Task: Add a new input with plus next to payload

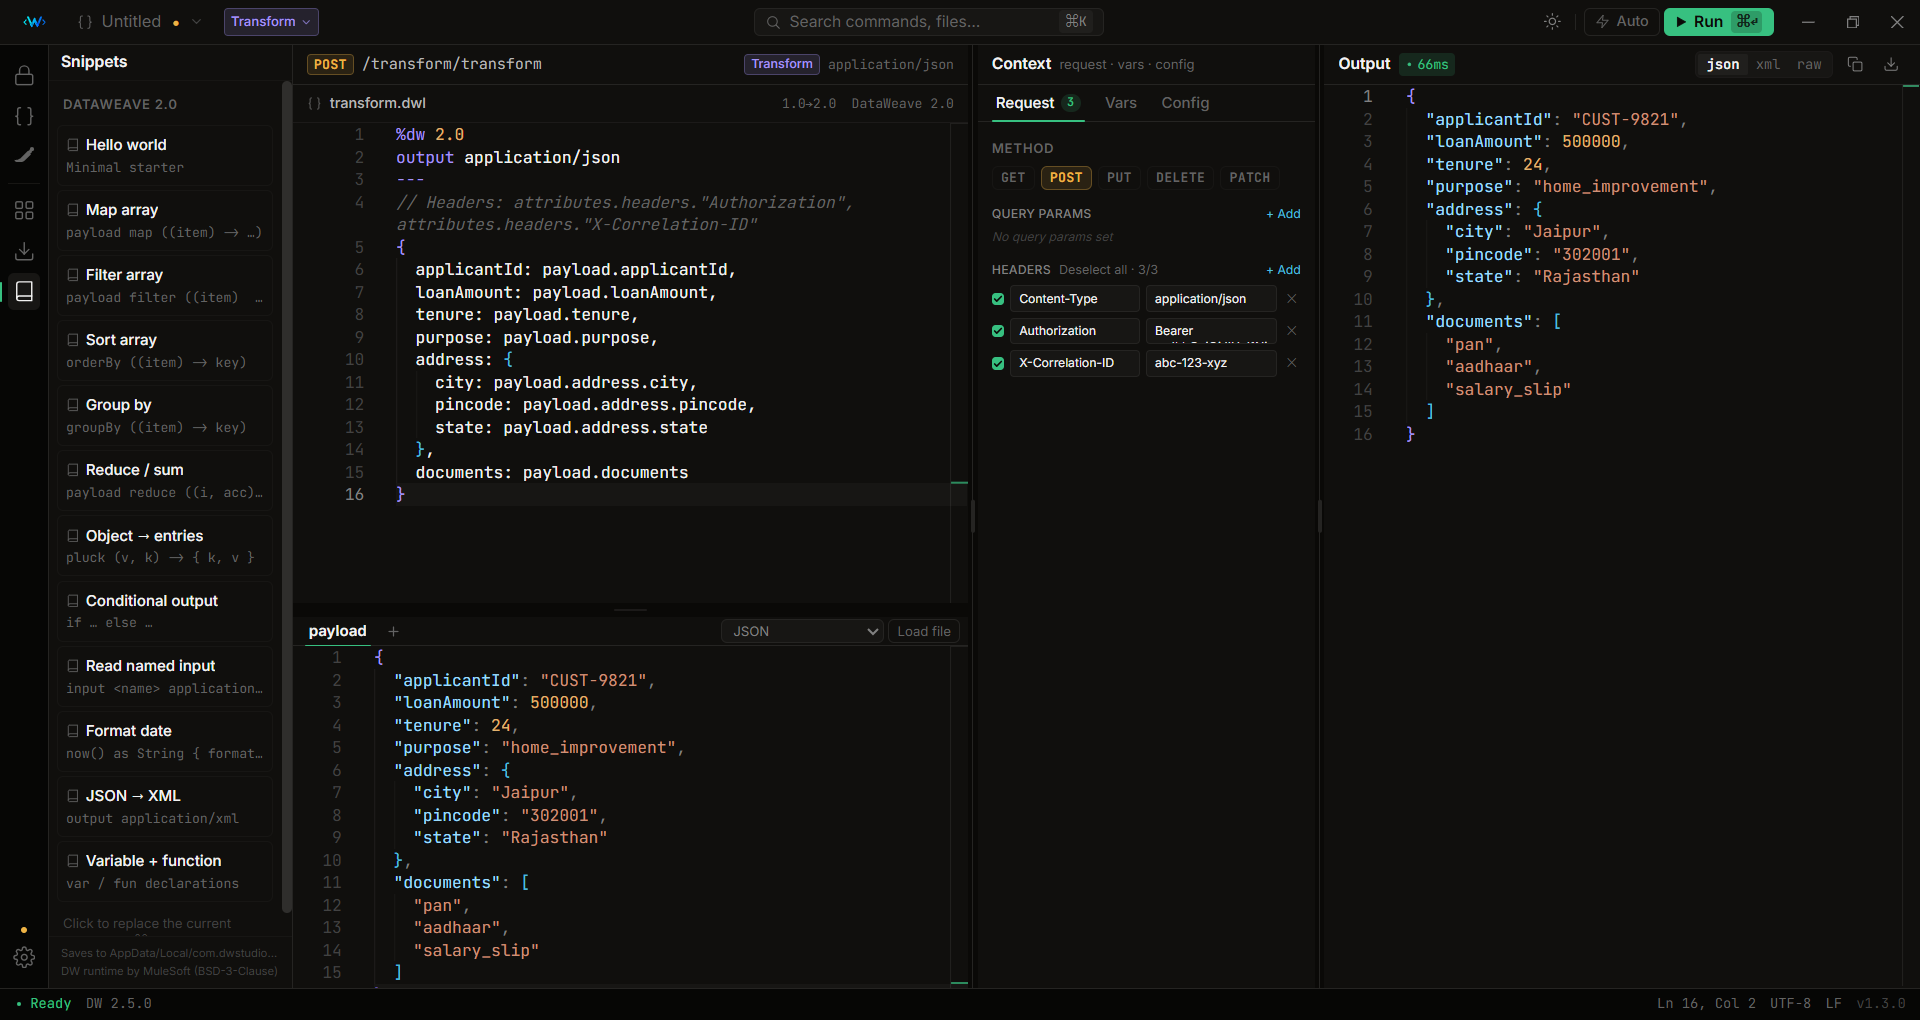Action: tap(393, 631)
